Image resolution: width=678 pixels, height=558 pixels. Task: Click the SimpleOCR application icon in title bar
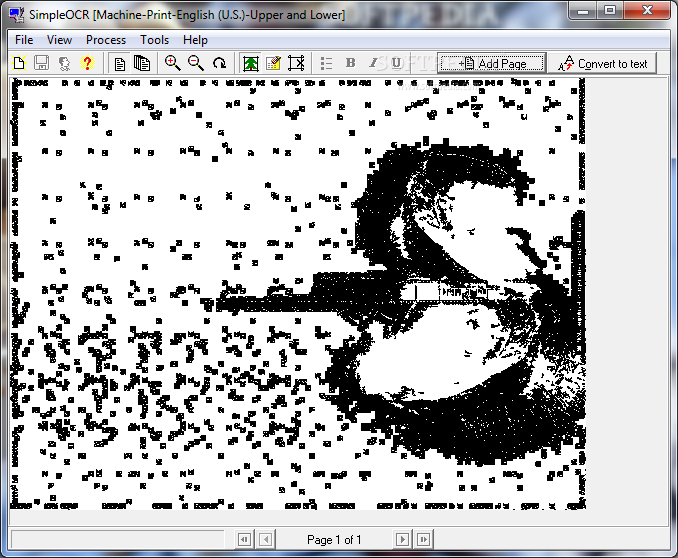(17, 14)
